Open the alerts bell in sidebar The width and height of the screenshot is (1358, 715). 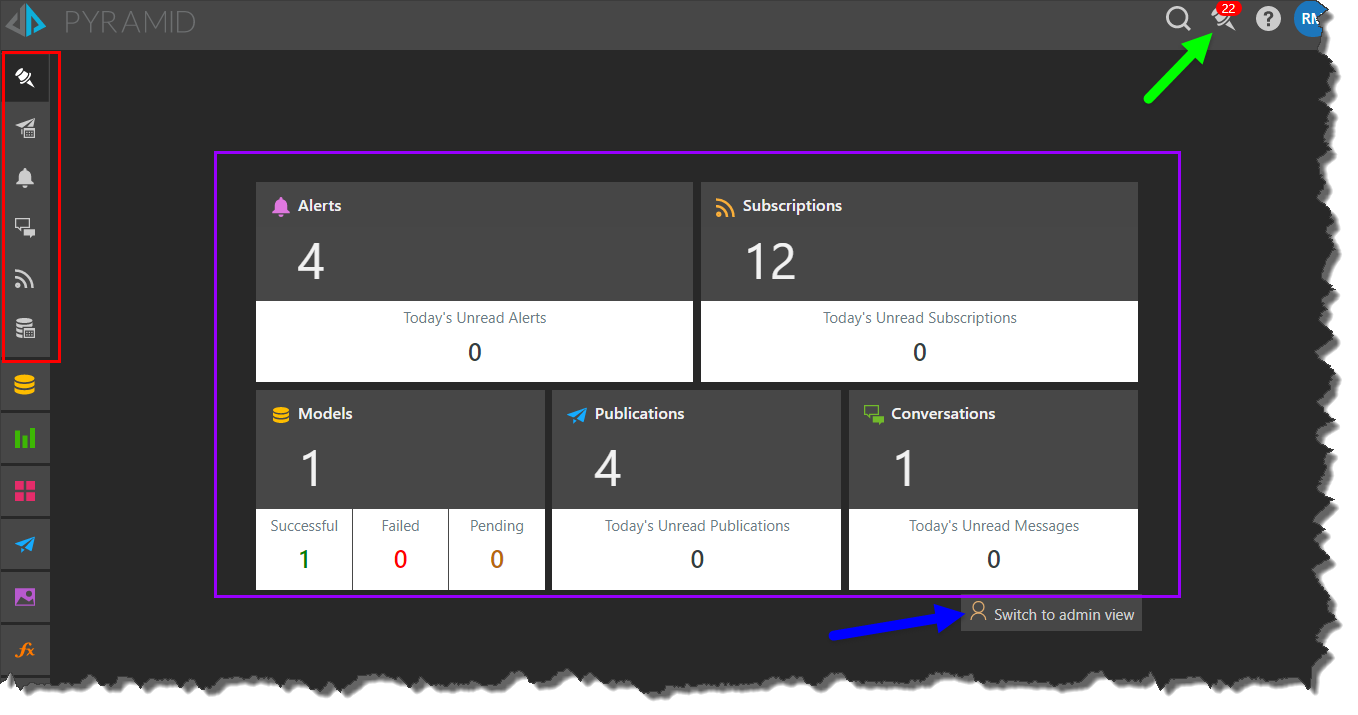26,178
